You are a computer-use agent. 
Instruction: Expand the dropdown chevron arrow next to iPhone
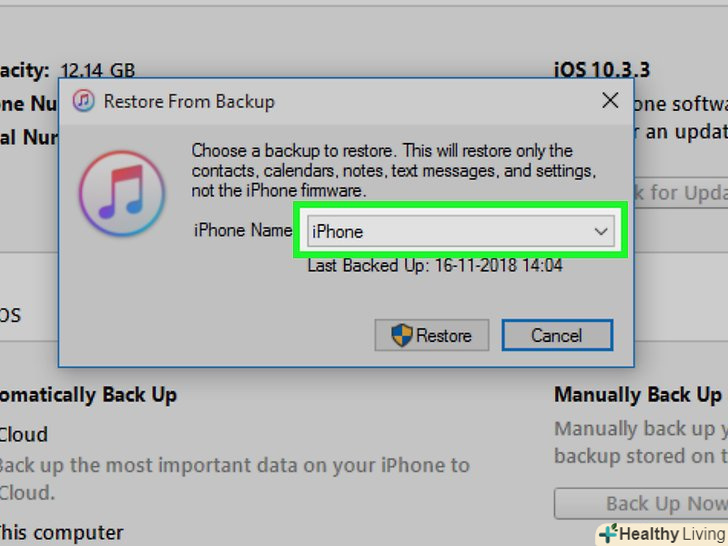pos(601,231)
